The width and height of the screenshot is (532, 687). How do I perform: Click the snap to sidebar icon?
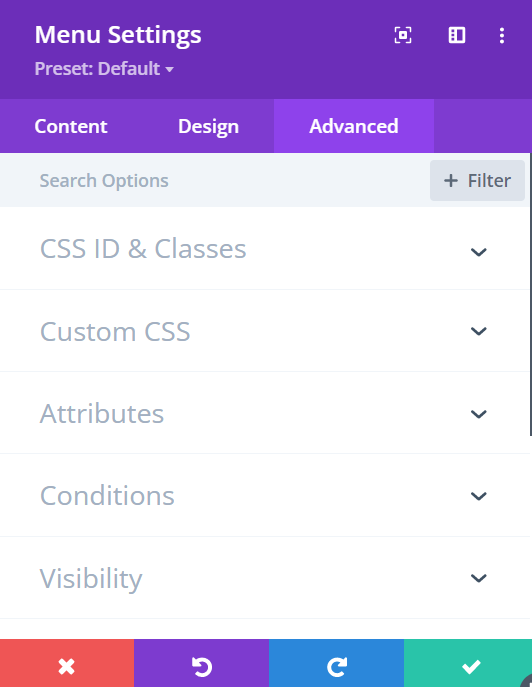click(457, 35)
